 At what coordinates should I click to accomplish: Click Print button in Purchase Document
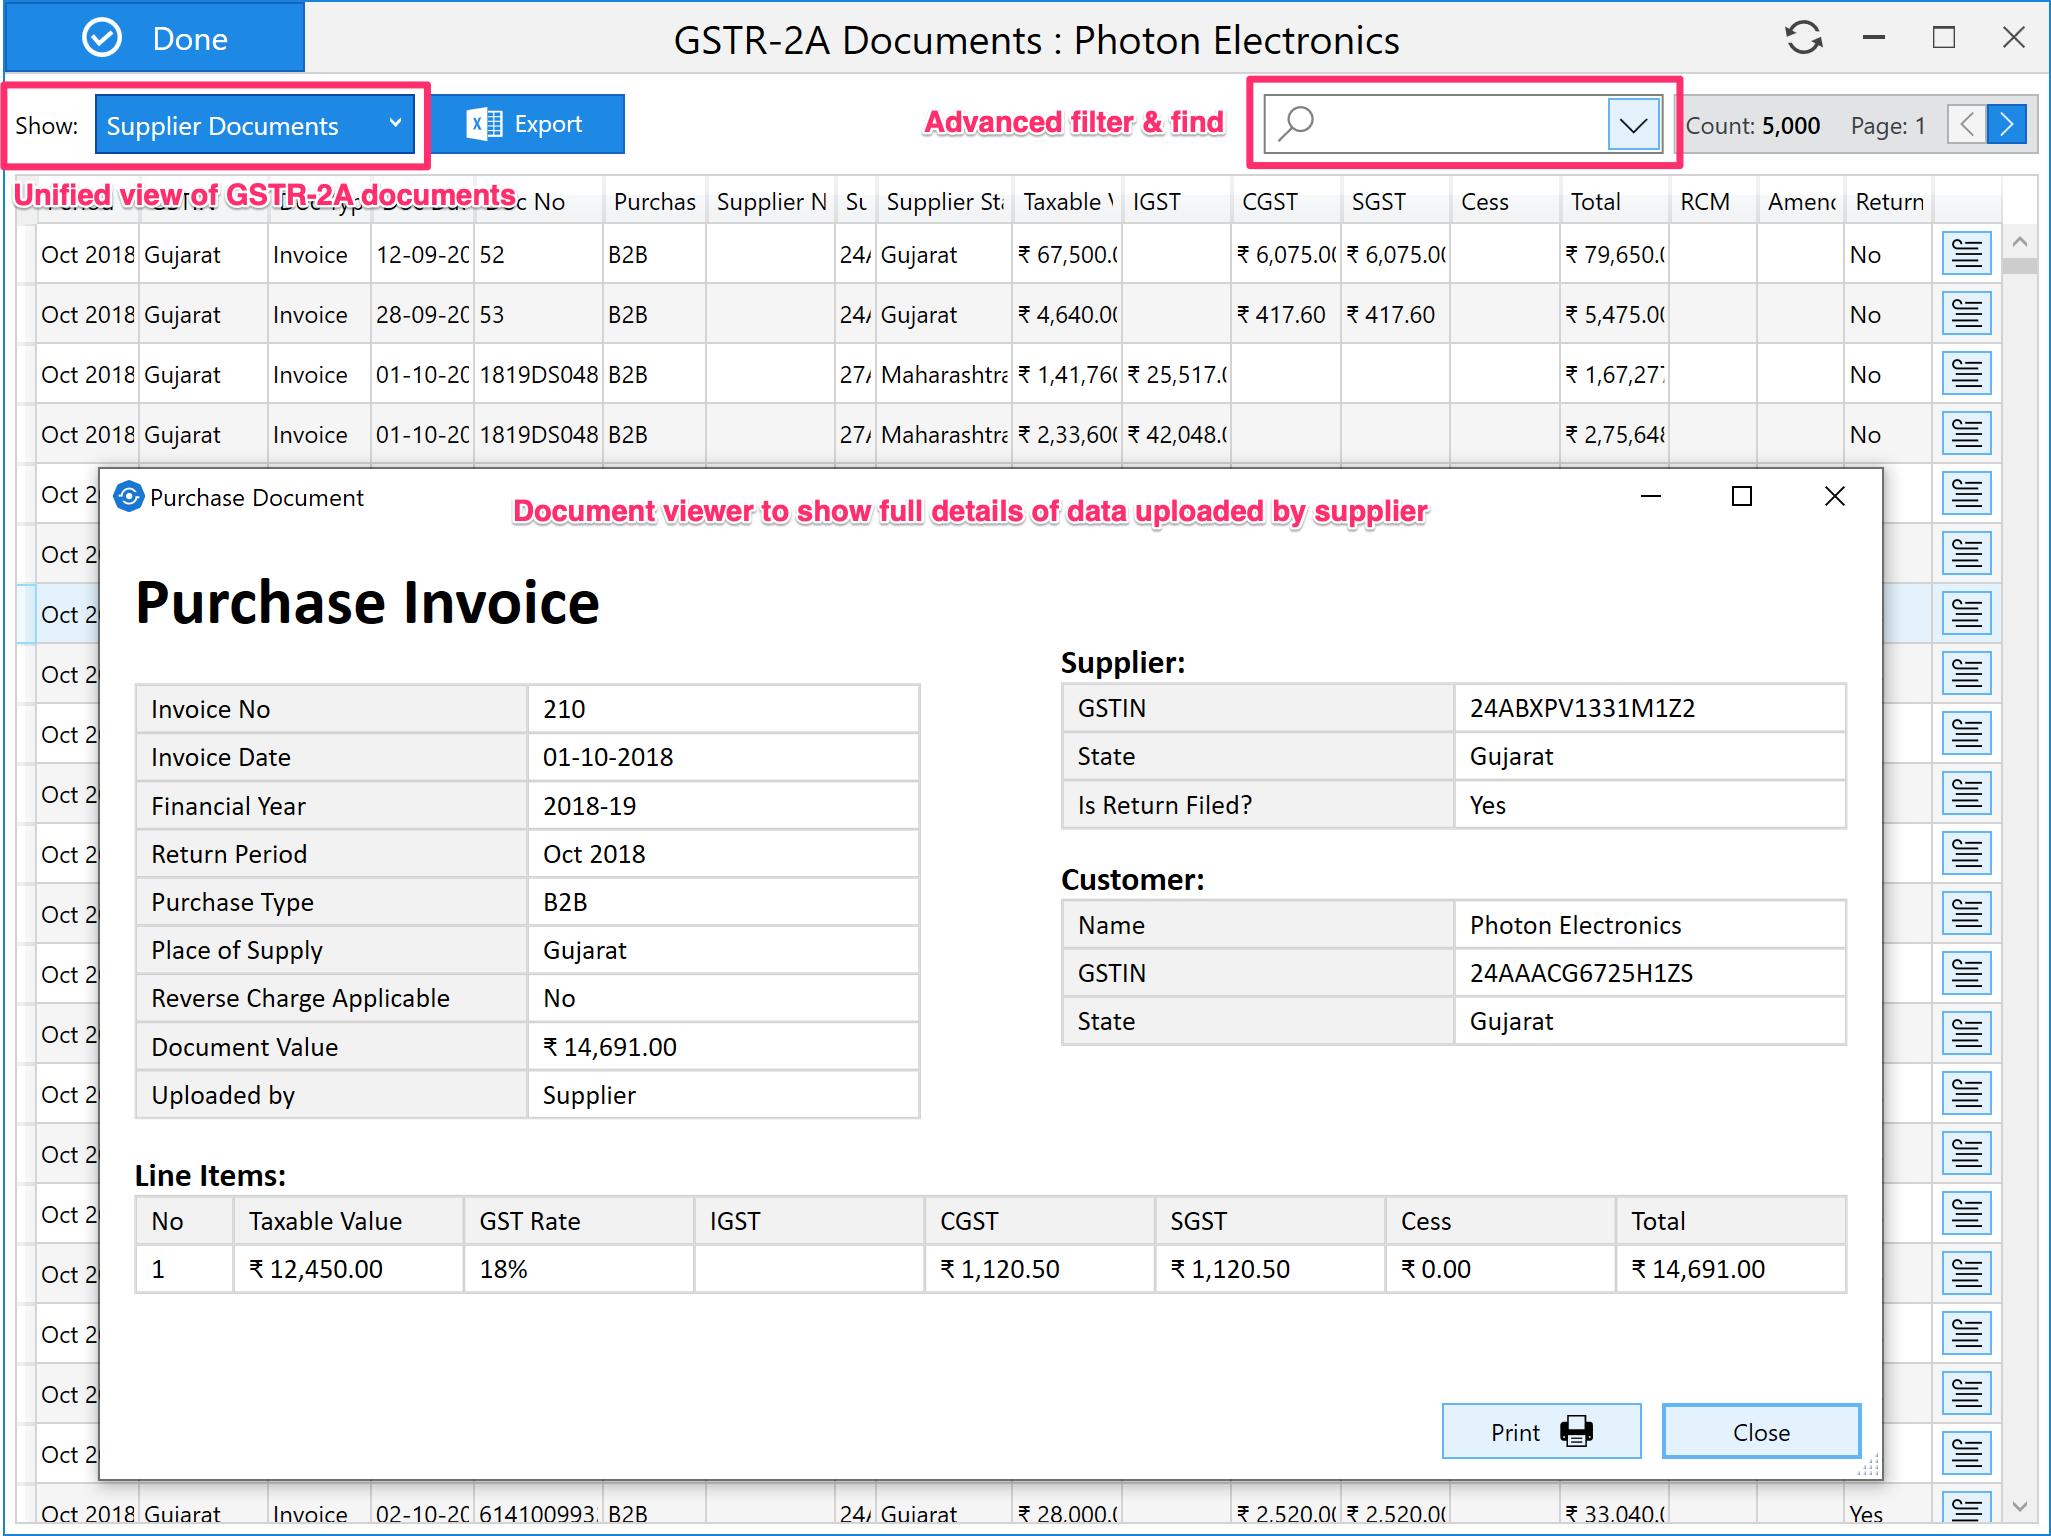pyautogui.click(x=1540, y=1432)
